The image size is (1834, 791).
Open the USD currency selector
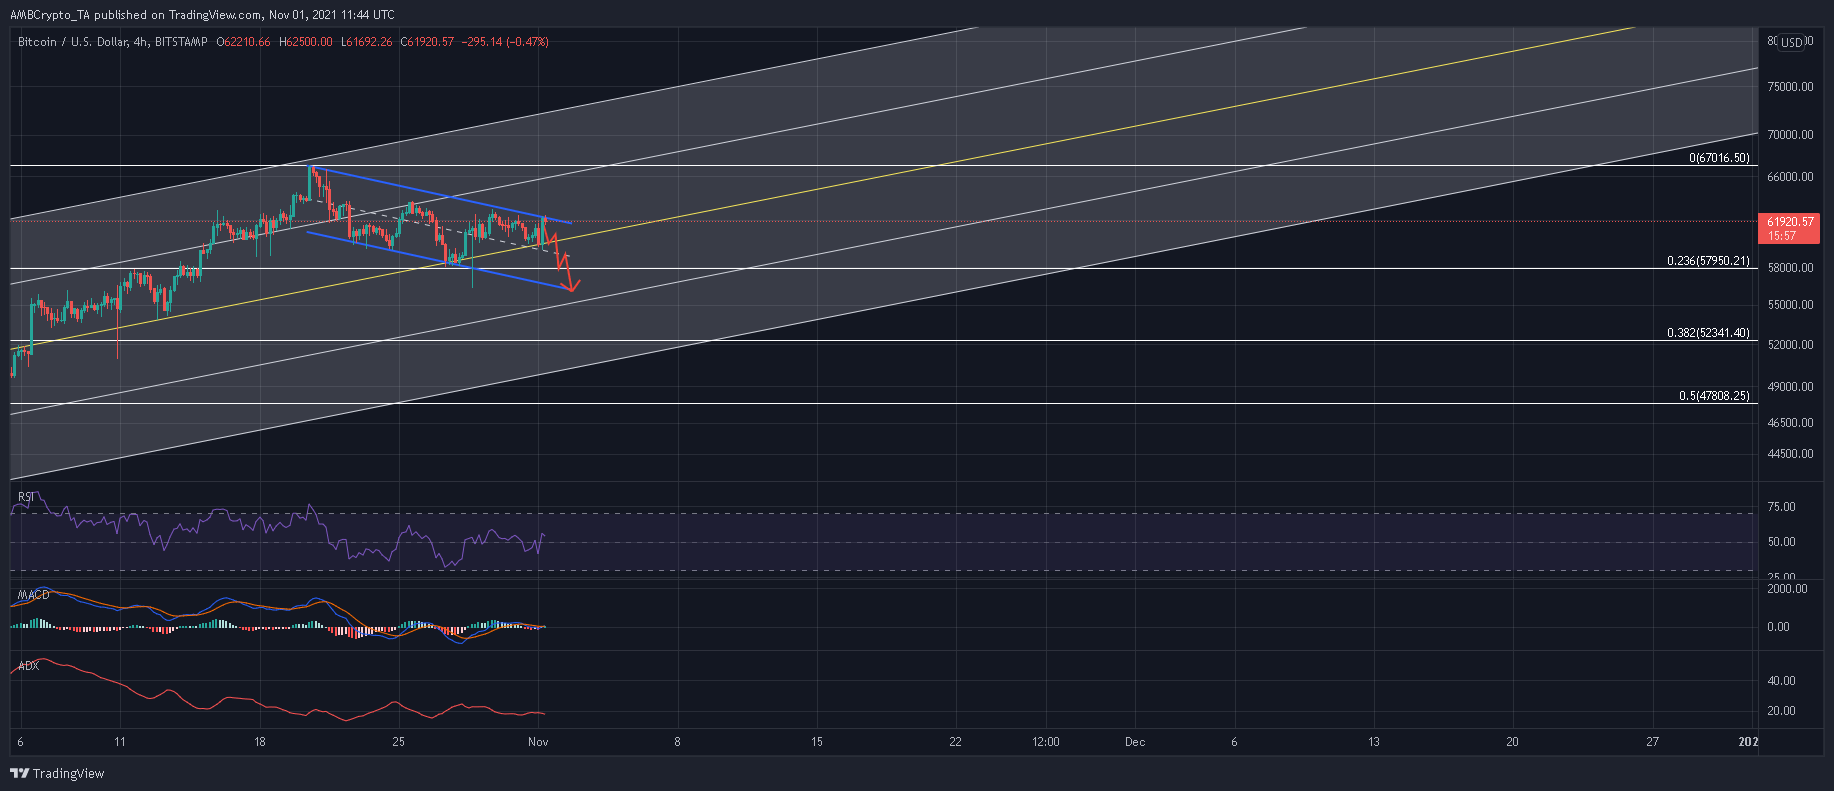[x=1792, y=42]
